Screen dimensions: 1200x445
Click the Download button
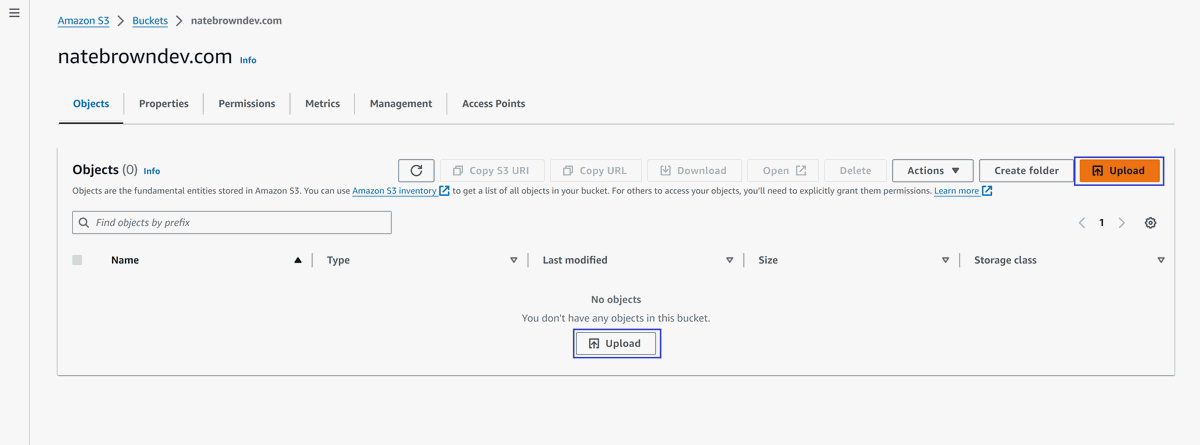click(693, 170)
